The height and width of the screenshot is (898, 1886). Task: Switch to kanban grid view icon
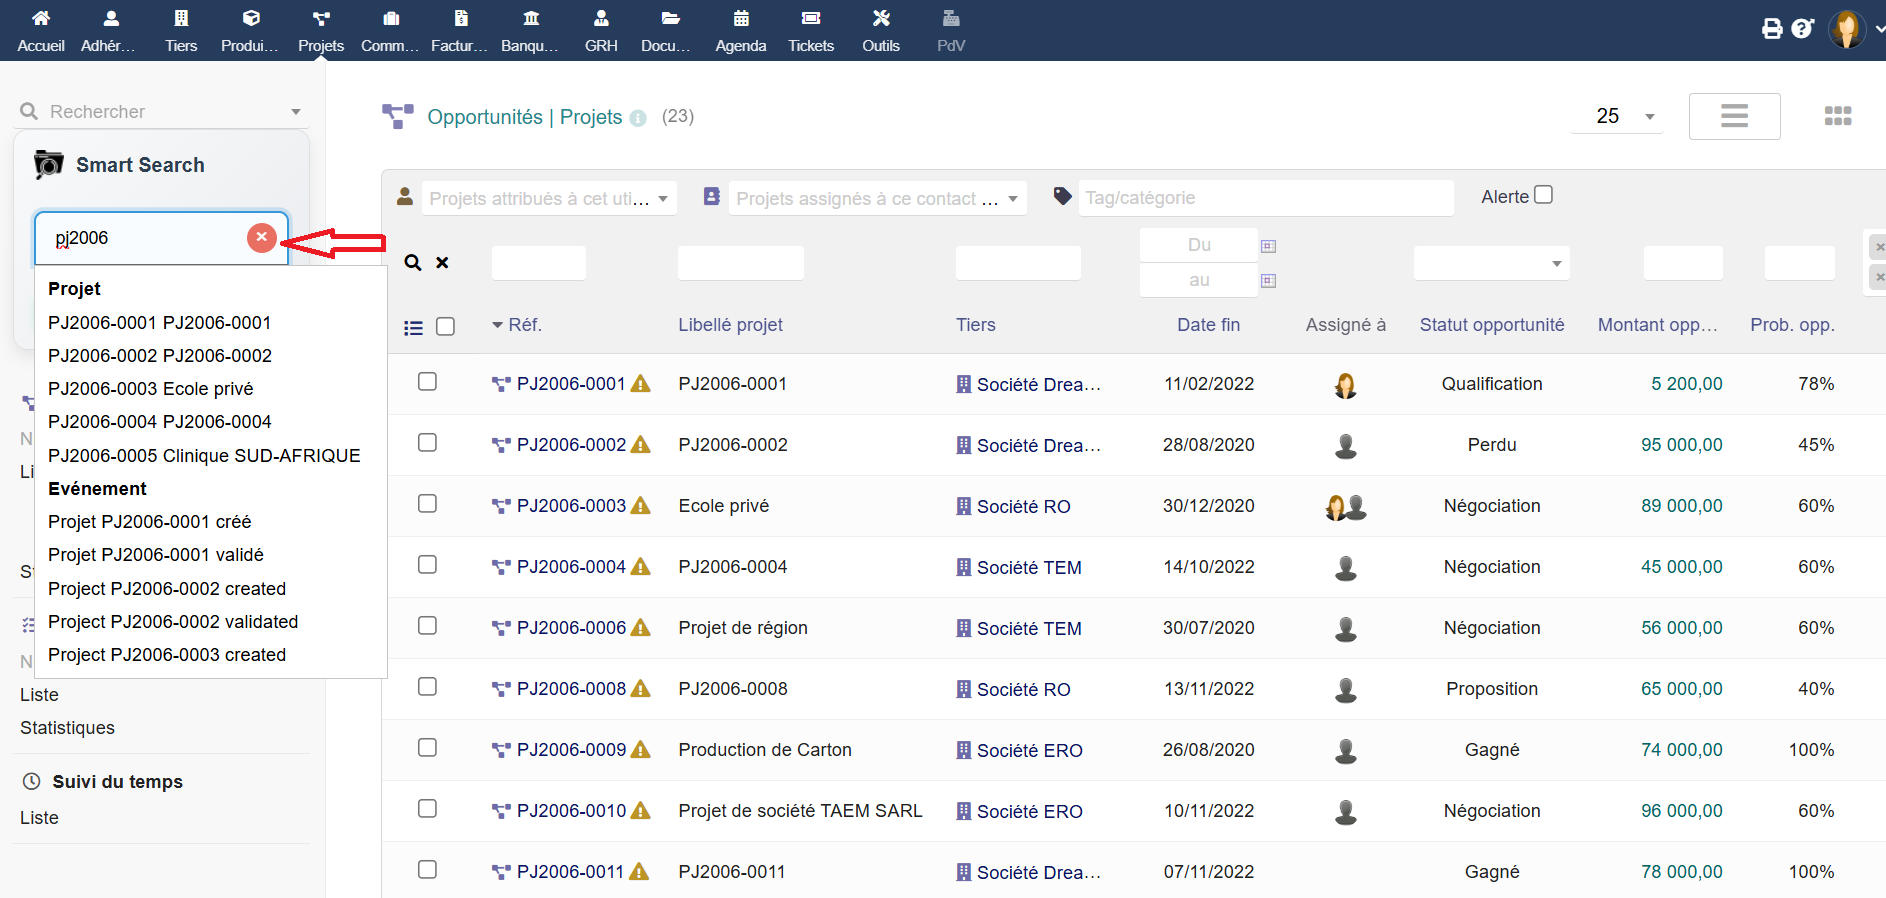click(x=1837, y=116)
